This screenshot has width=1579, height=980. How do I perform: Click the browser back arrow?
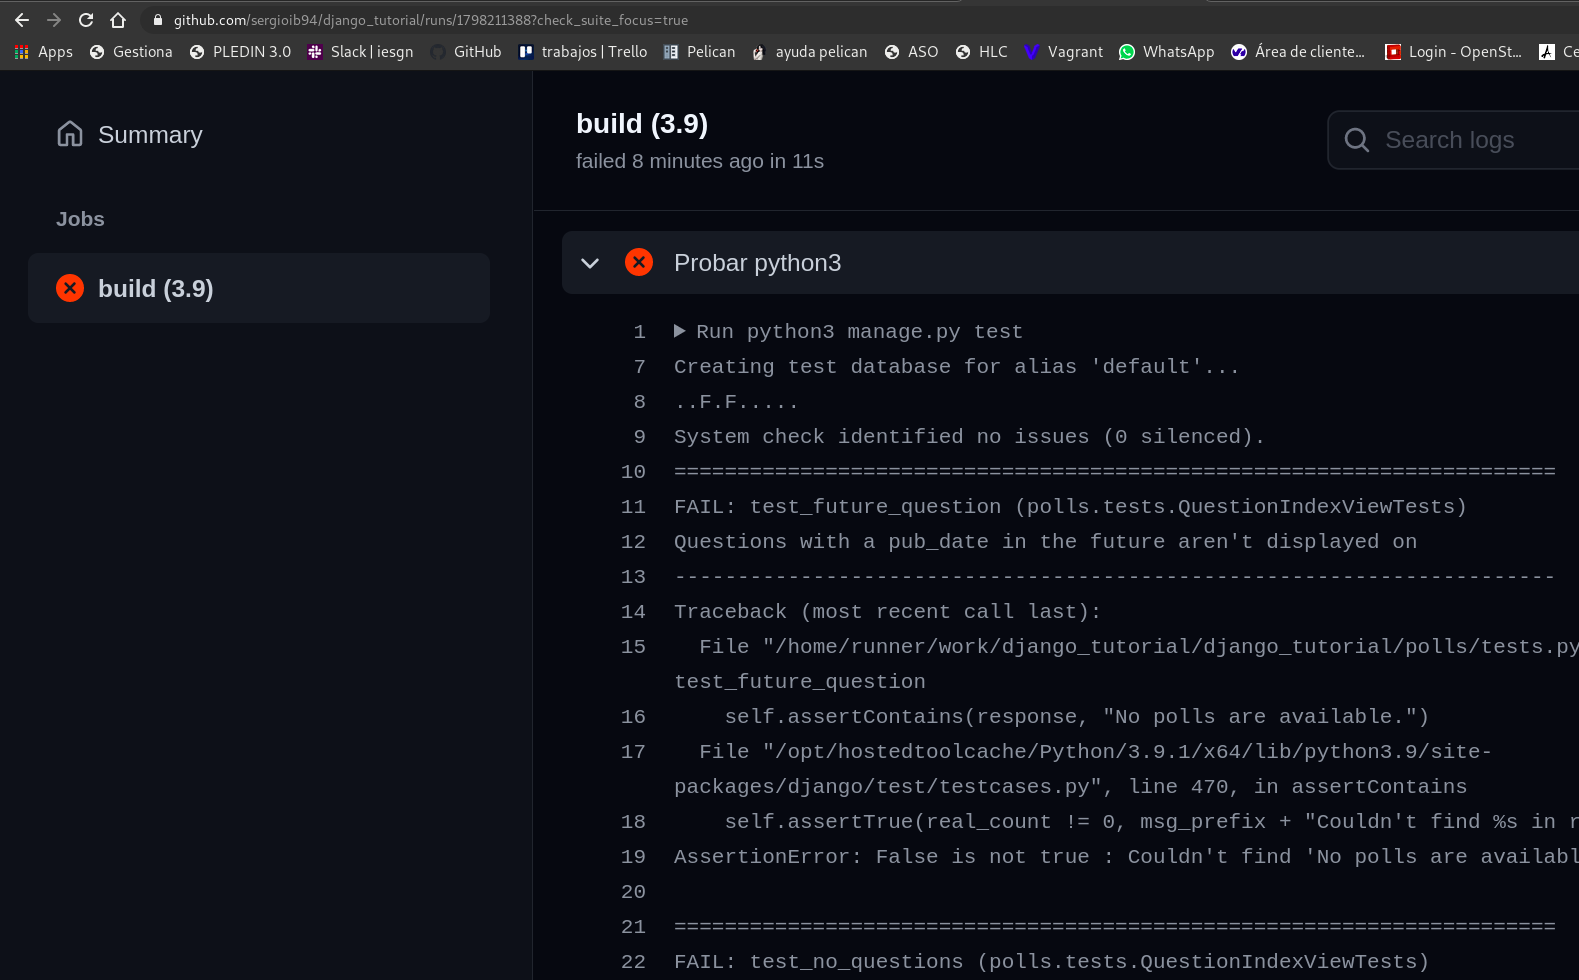point(22,20)
